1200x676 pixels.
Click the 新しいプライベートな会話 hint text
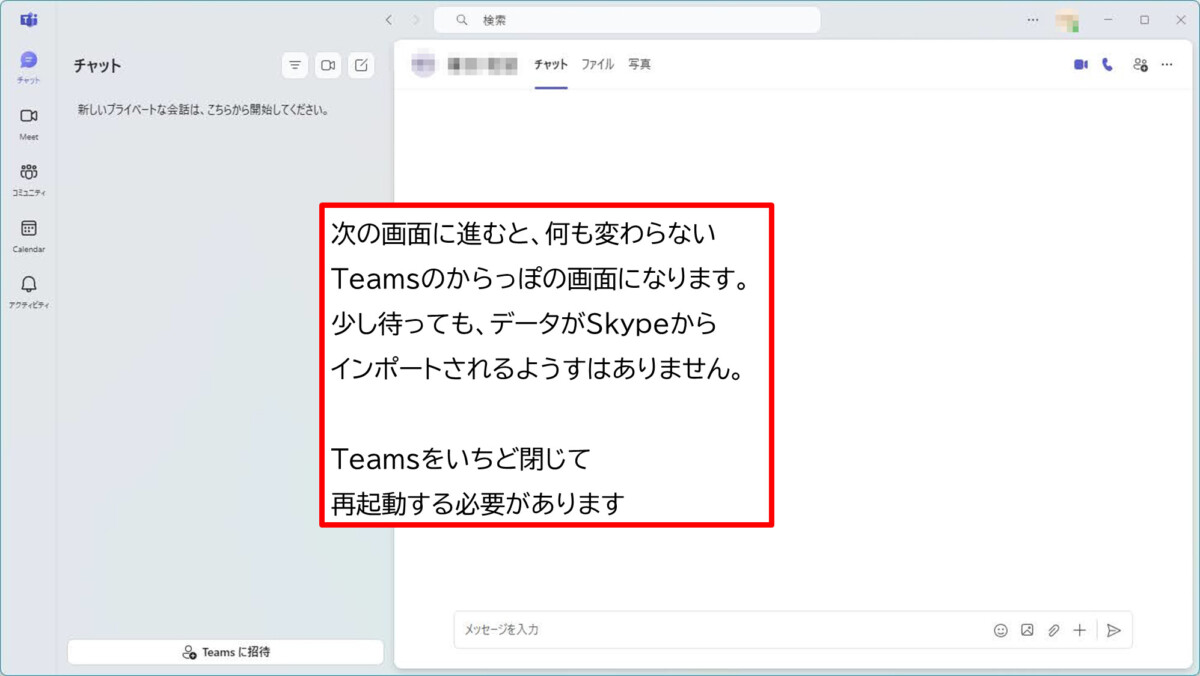(x=203, y=110)
